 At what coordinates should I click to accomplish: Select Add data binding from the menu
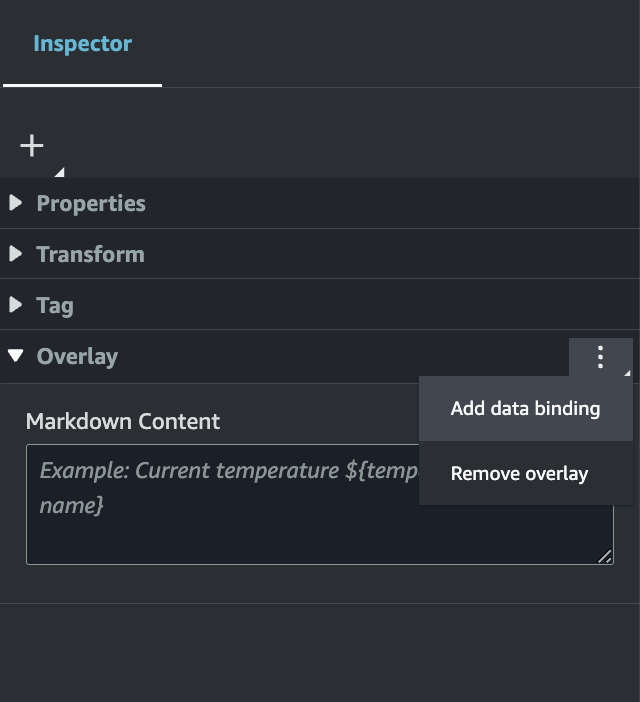pyautogui.click(x=525, y=409)
